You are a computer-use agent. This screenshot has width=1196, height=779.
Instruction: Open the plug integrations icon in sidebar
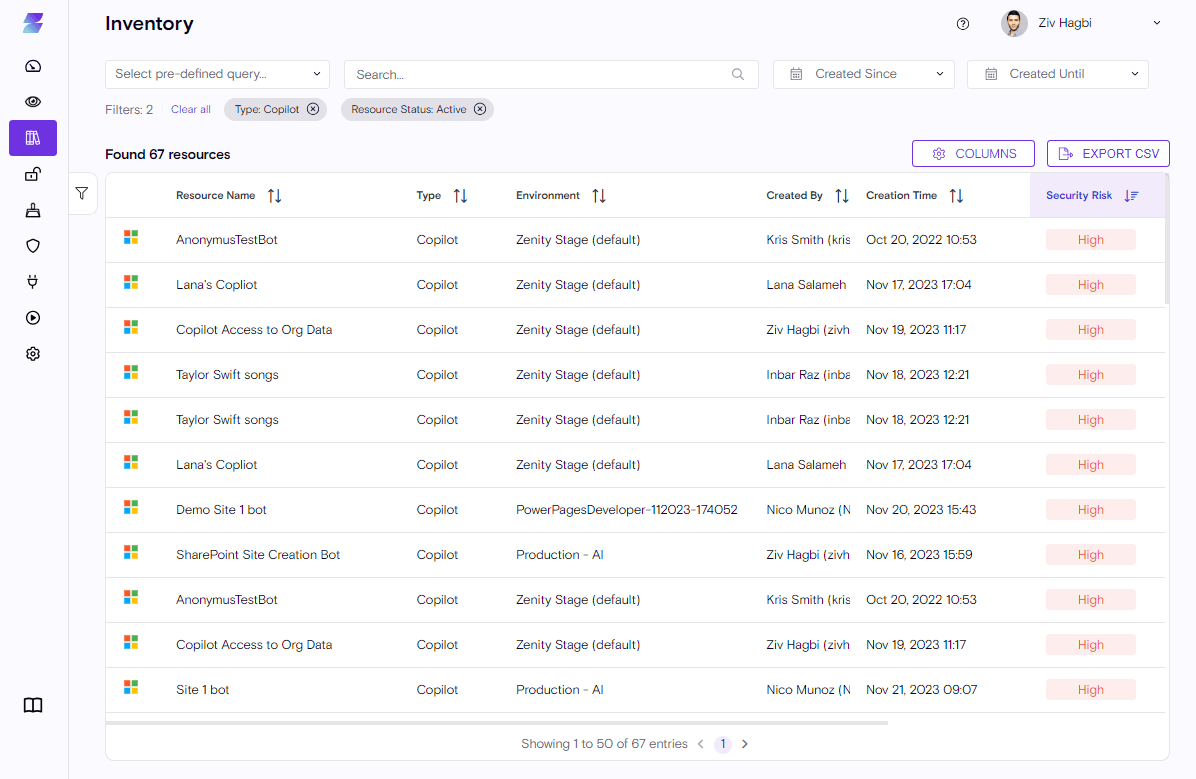point(33,282)
